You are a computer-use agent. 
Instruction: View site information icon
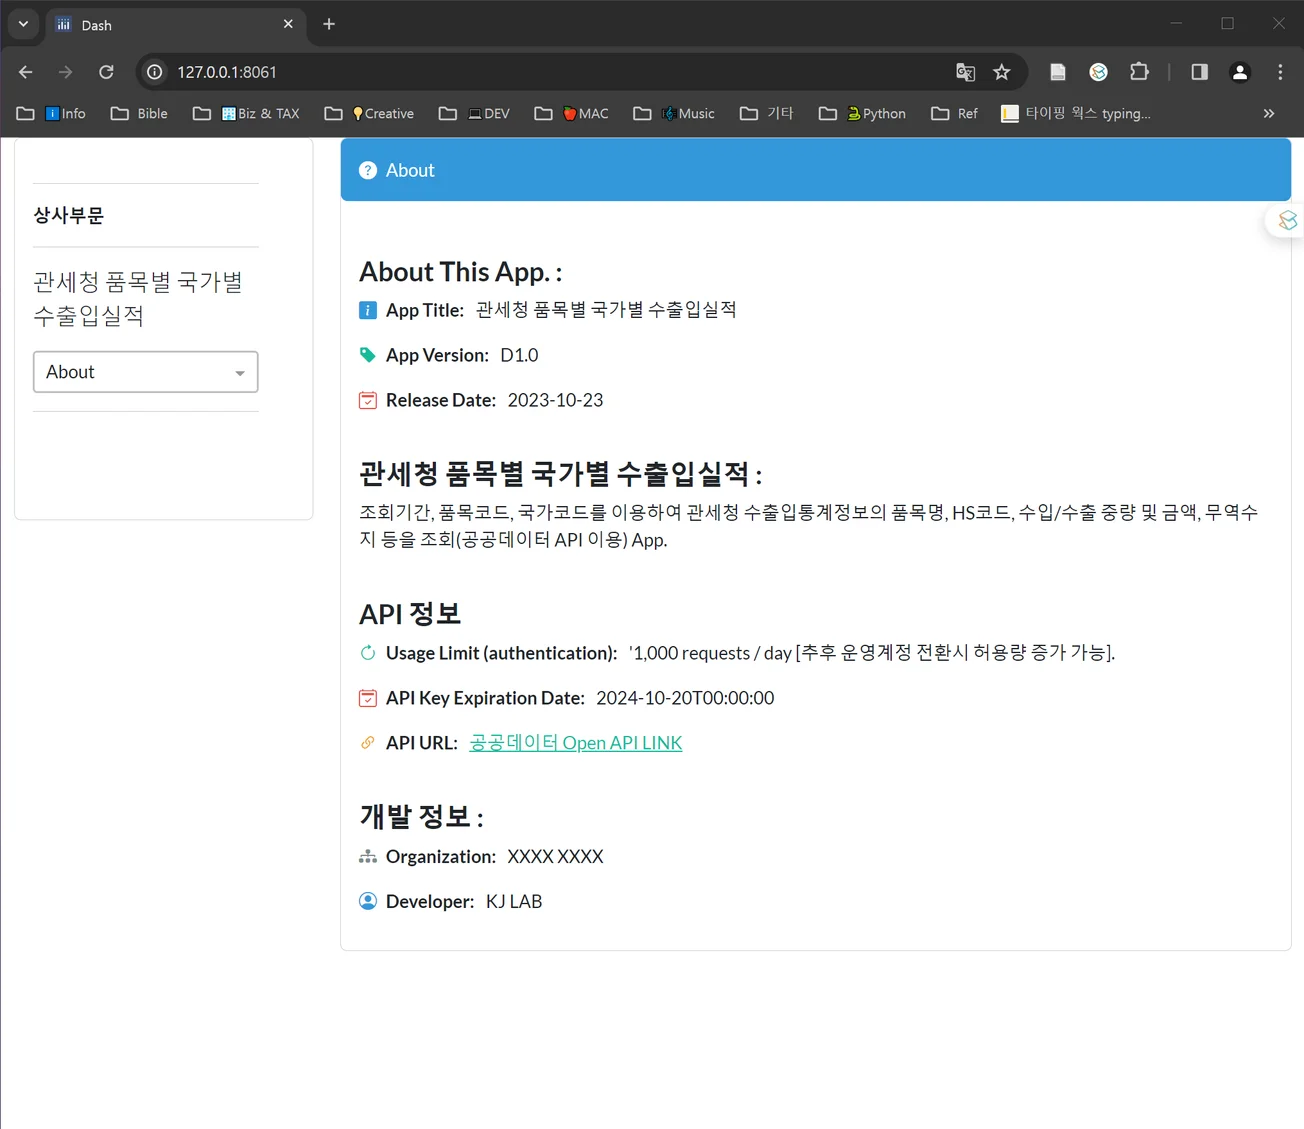(x=155, y=72)
